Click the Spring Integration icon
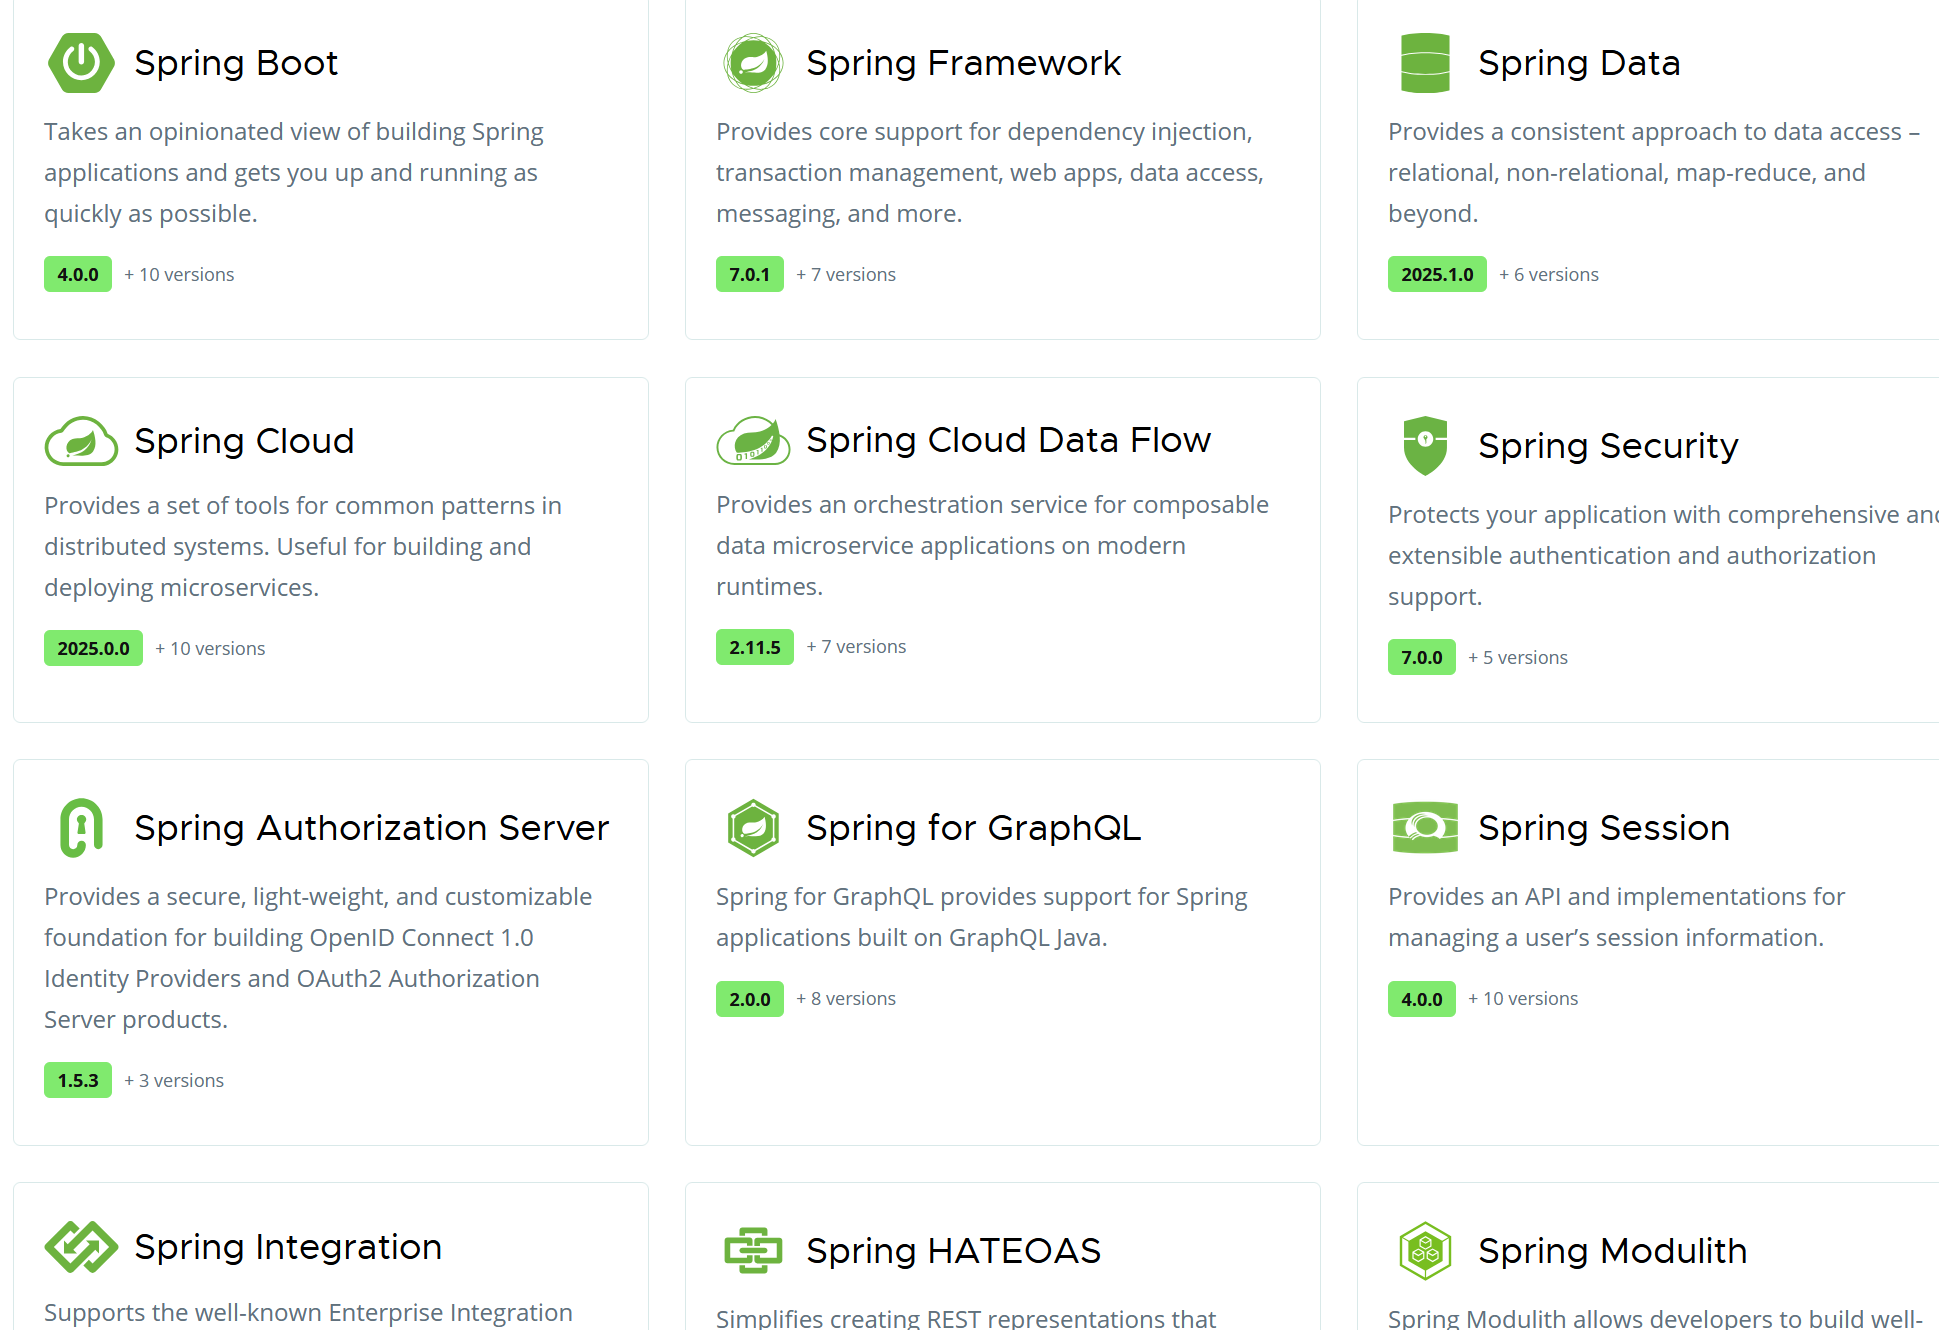Image resolution: width=1939 pixels, height=1330 pixels. 81,1247
